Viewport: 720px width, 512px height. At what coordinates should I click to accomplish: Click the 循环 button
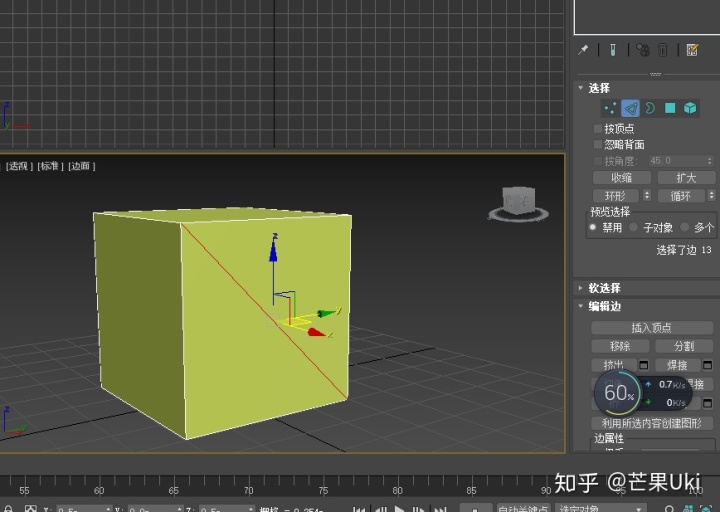[681, 196]
